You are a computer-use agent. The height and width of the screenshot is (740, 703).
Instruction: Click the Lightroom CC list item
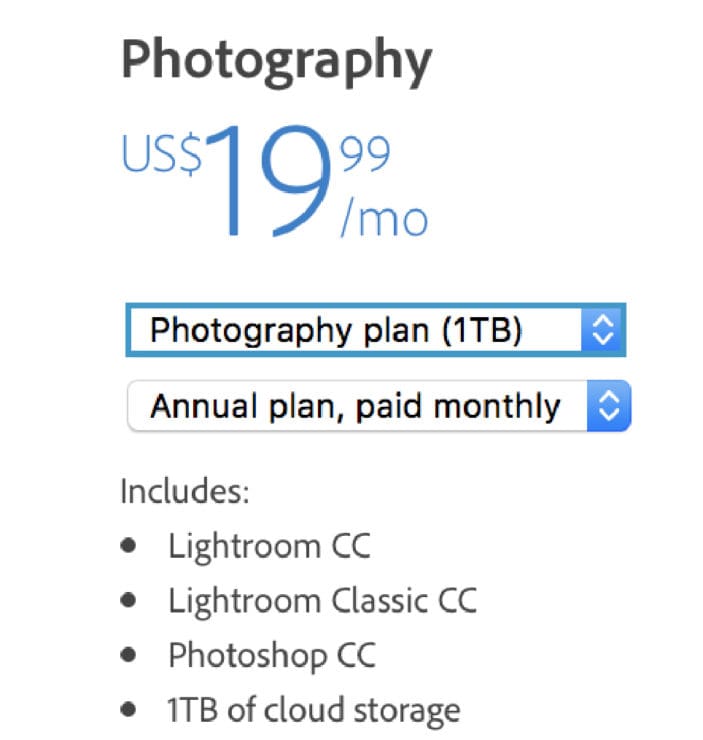[269, 547]
